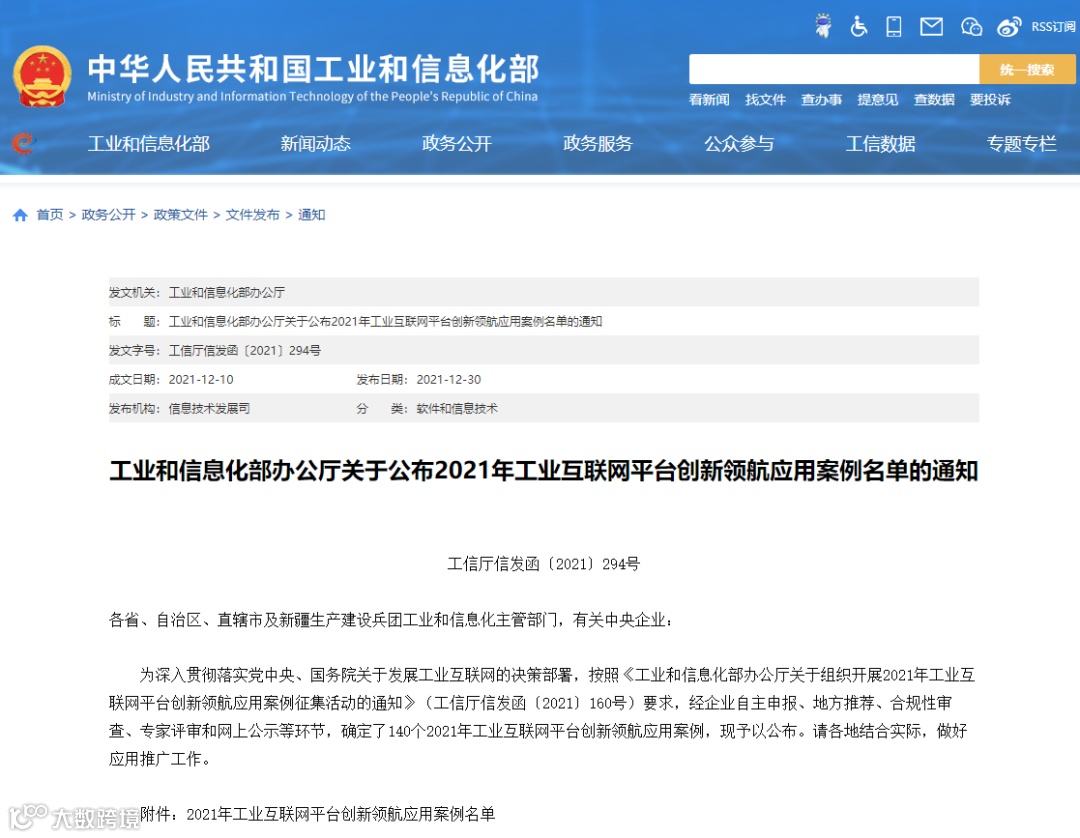Click the bold article headline
This screenshot has height=838, width=1080.
[x=543, y=471]
